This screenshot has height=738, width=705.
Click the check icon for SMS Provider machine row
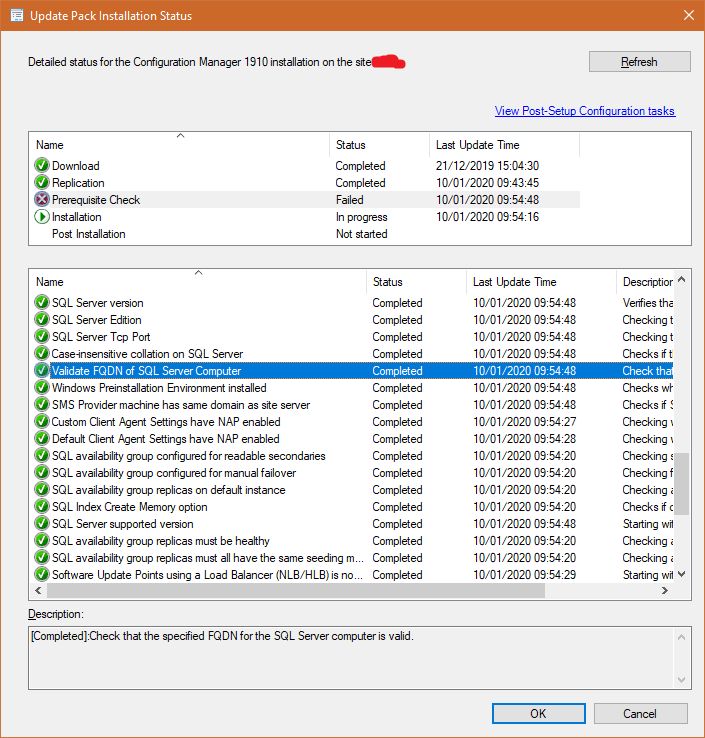[x=42, y=404]
